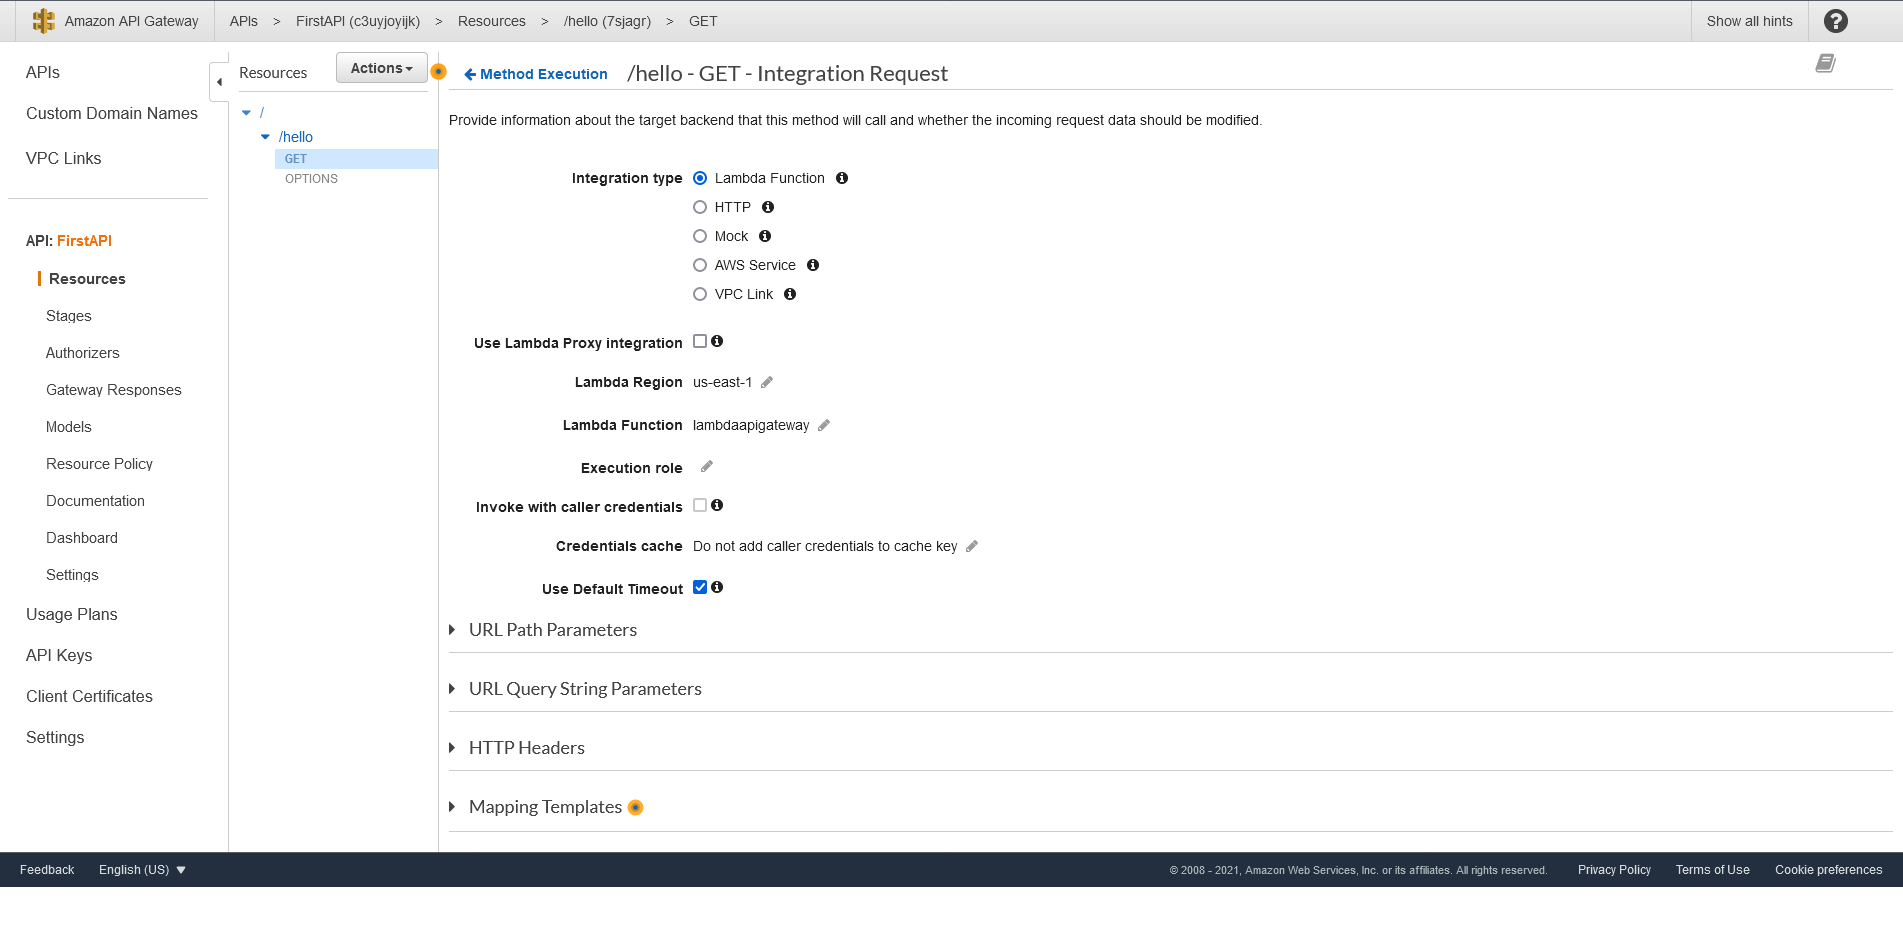Open the FirstAPI link in sidebar
This screenshot has height=927, width=1903.
click(84, 241)
